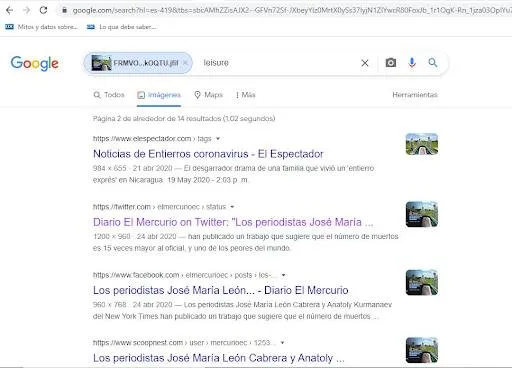
Task: Switch to the Todos tab
Action: coord(109,95)
